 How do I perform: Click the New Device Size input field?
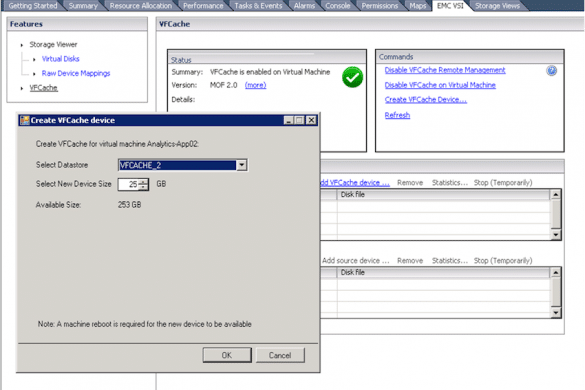[x=129, y=184]
